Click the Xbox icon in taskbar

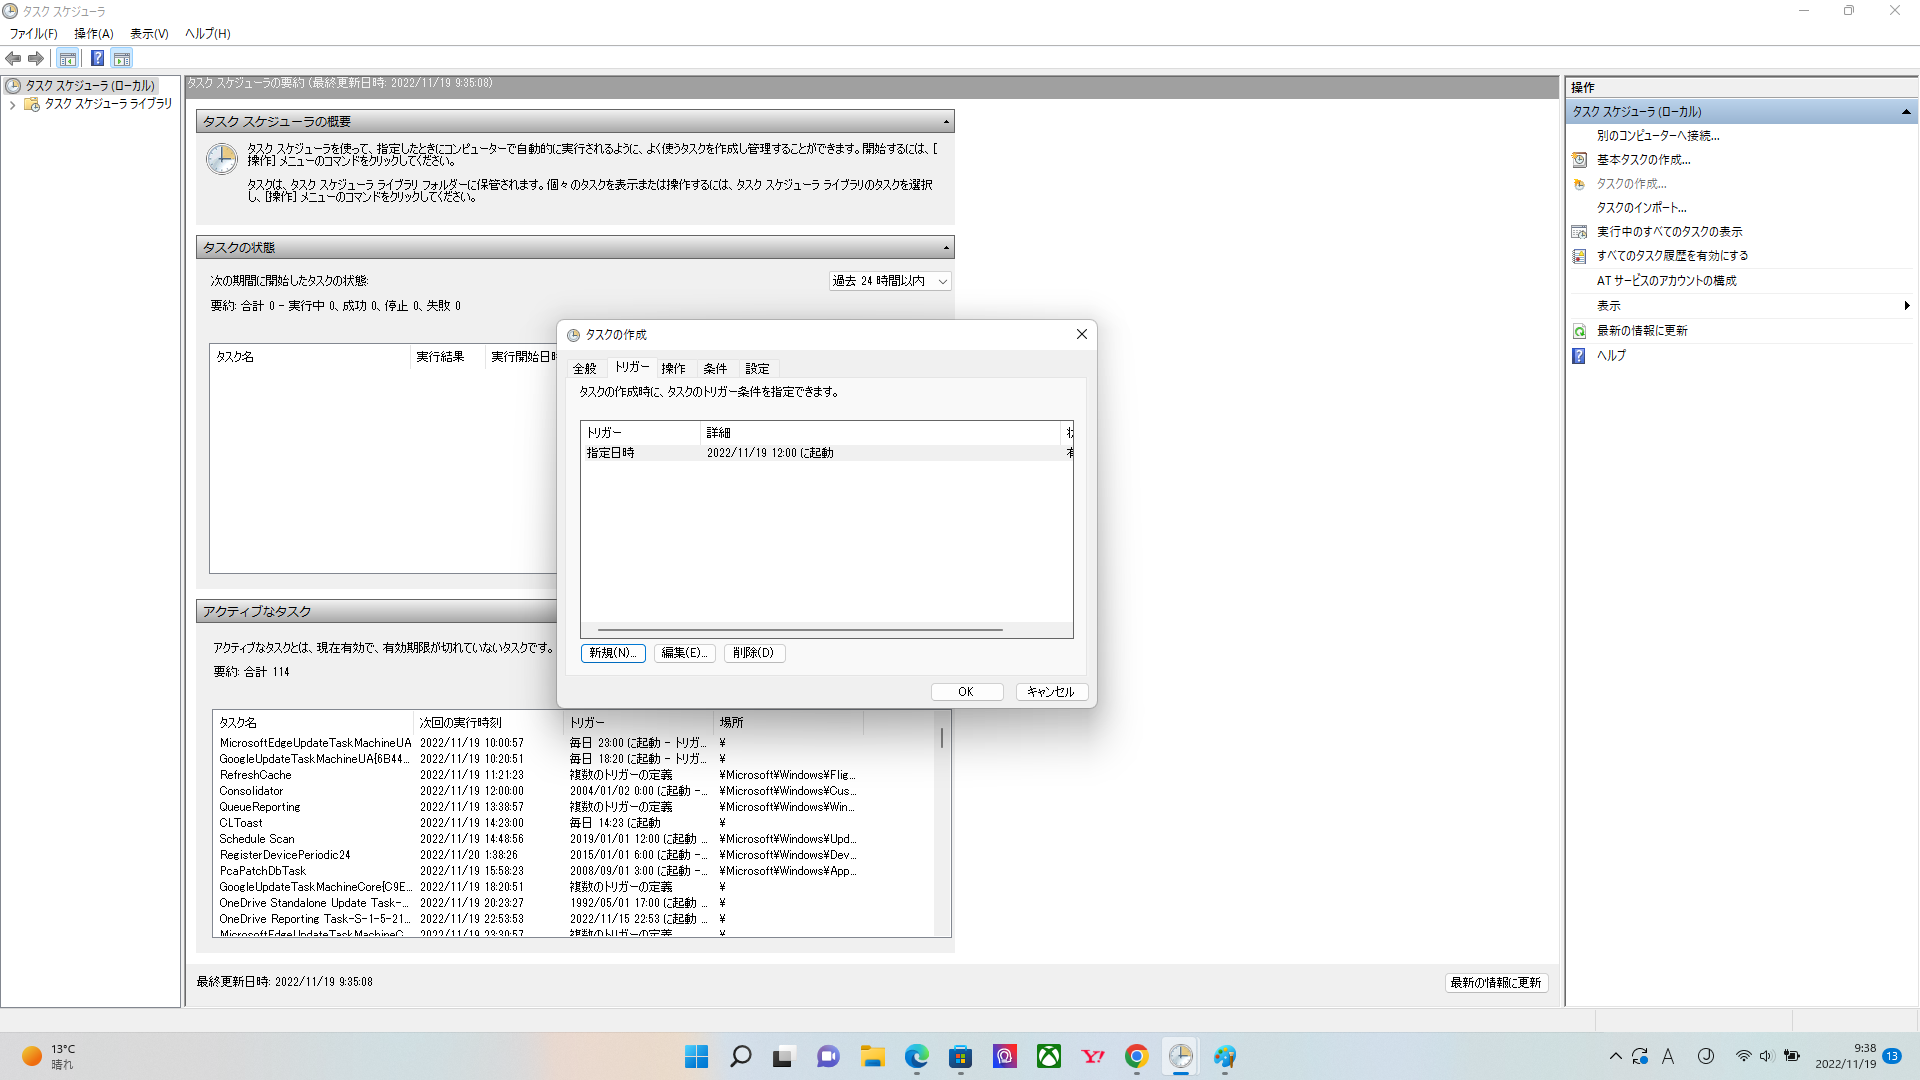pos(1048,1056)
